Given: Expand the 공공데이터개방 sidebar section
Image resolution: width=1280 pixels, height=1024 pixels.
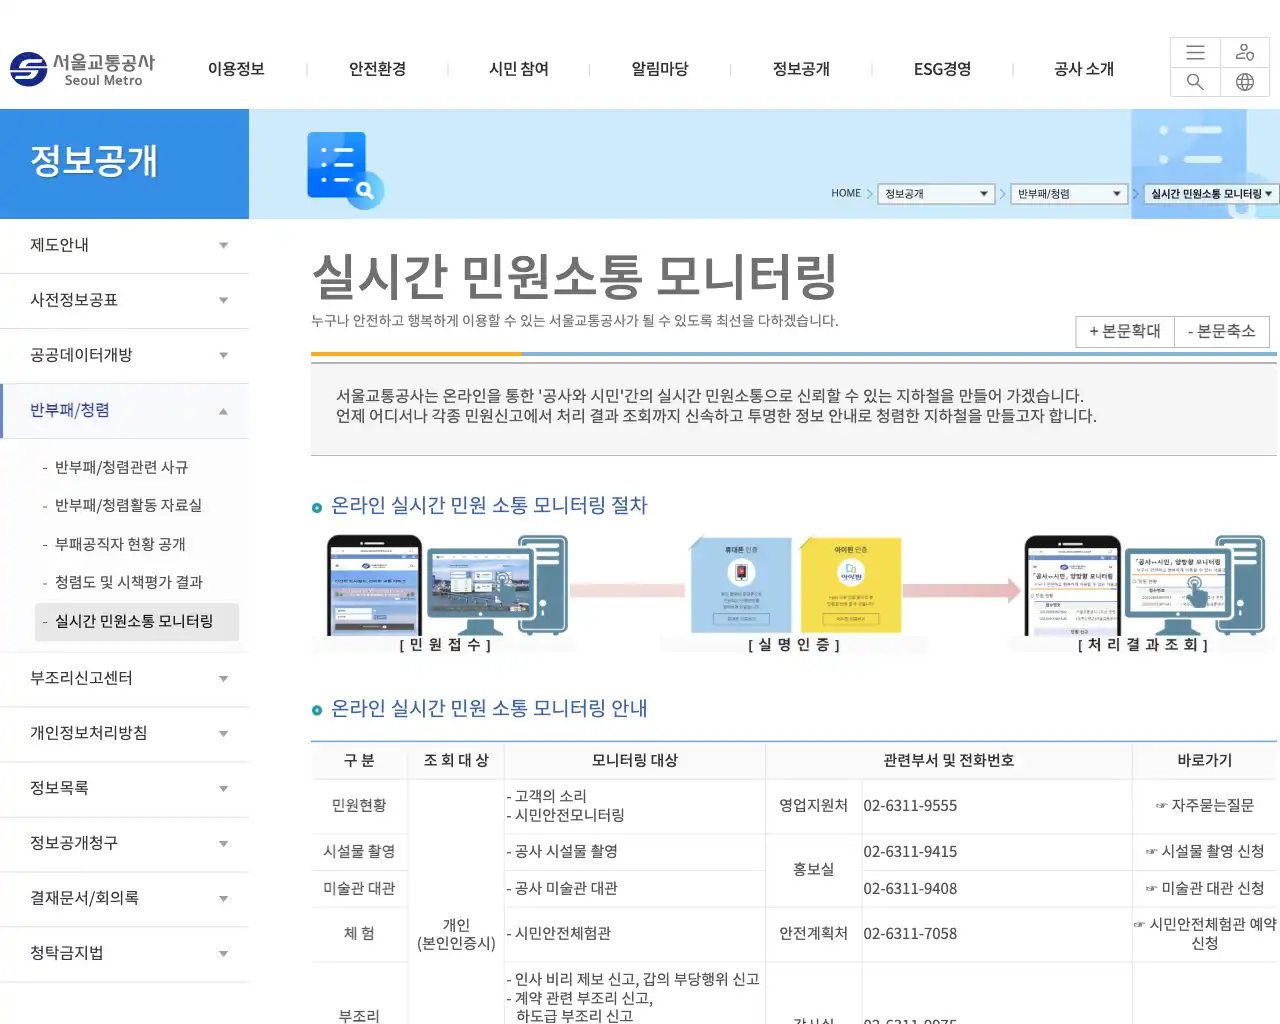Looking at the screenshot, I should (124, 356).
